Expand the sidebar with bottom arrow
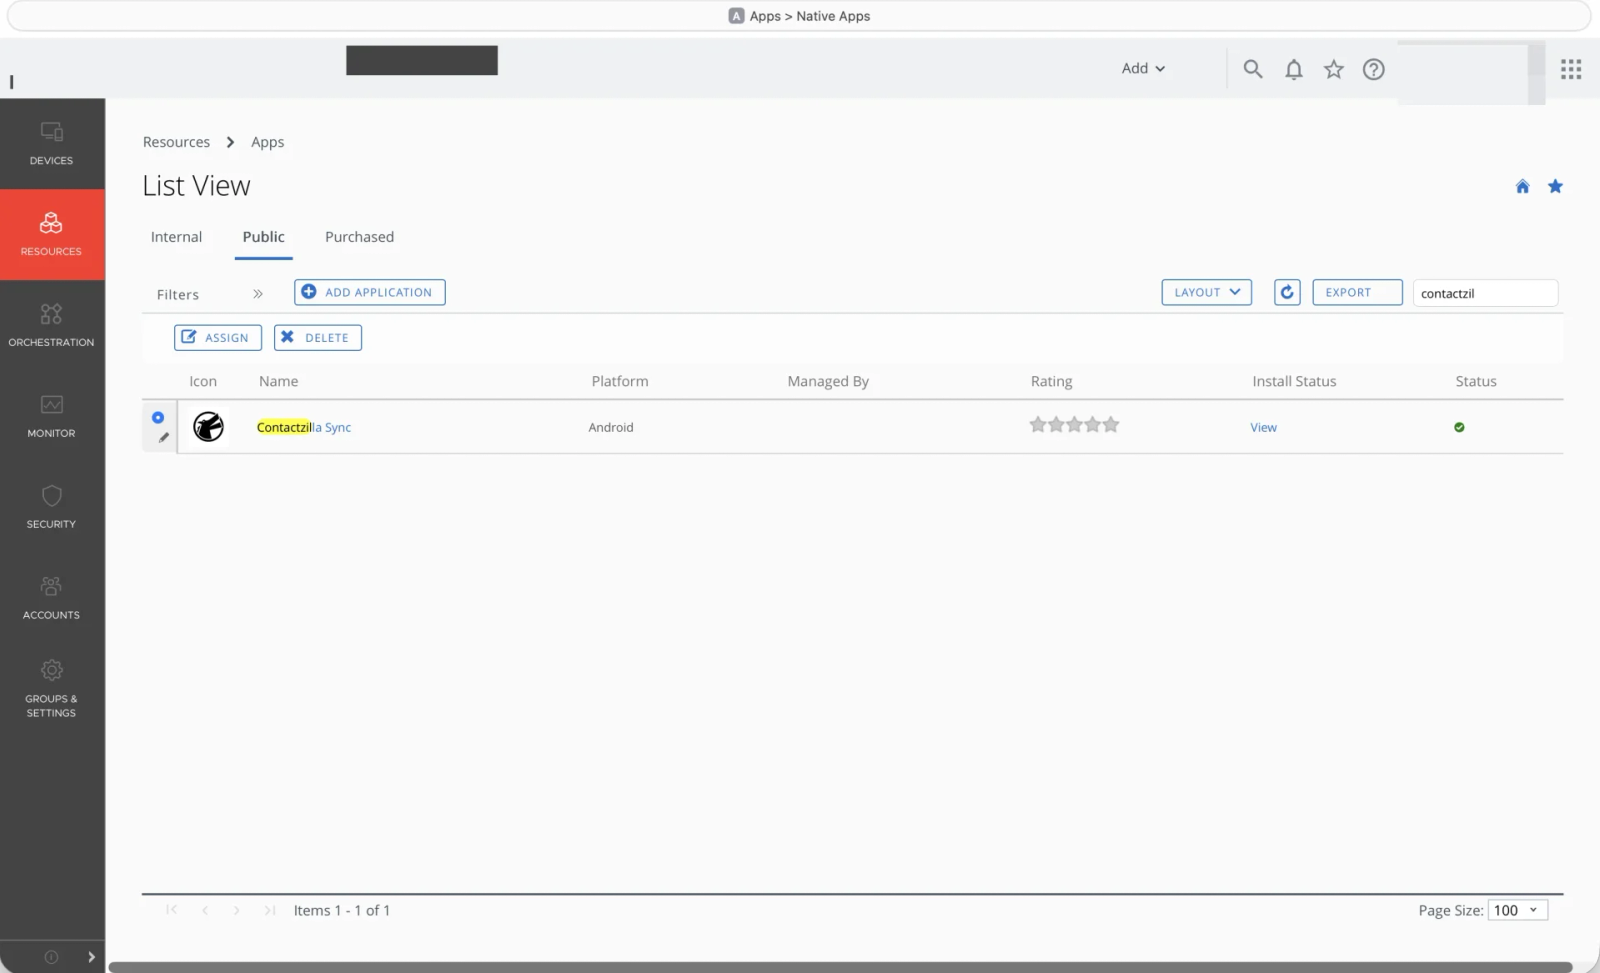This screenshot has height=973, width=1600. click(x=91, y=957)
